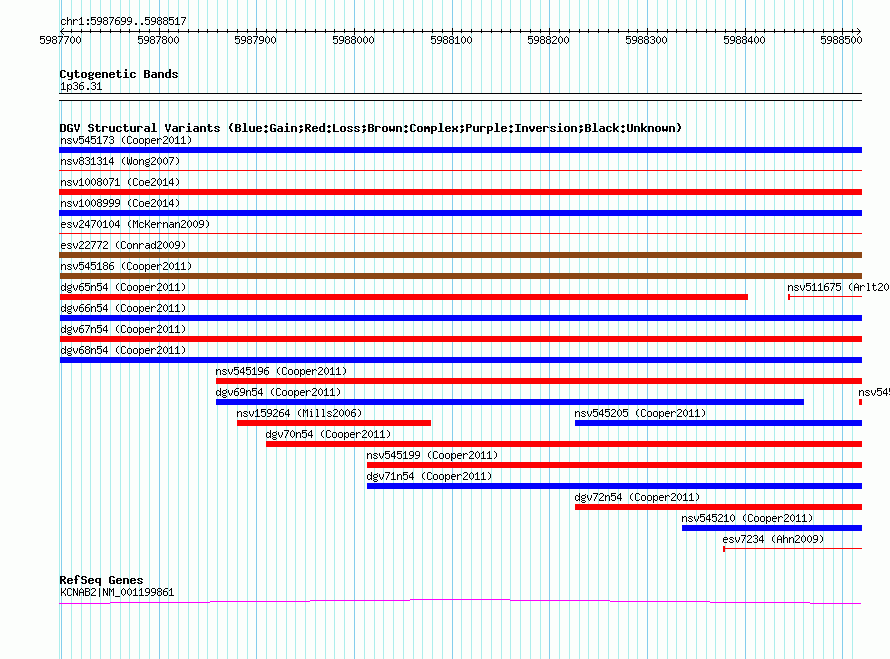This screenshot has width=890, height=659.
Task: Open the nsv545186 (Cooper2011) variant label
Action: click(x=126, y=266)
